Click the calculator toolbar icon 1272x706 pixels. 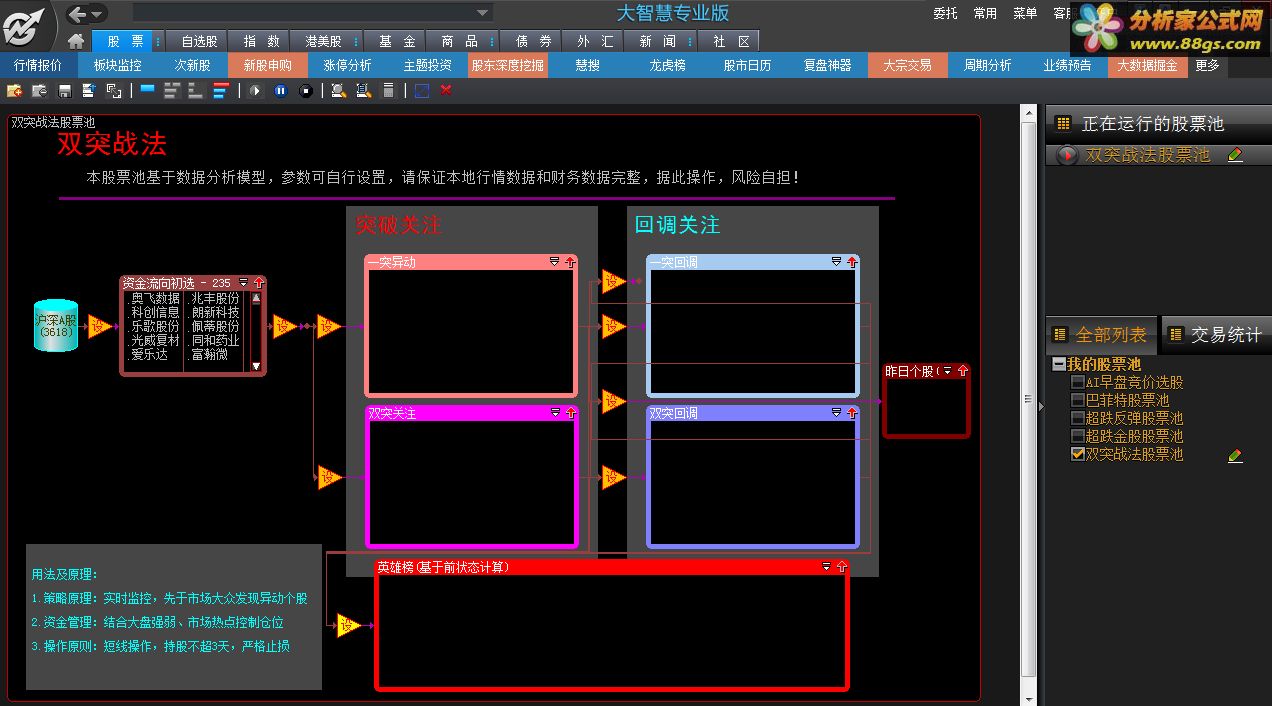click(x=389, y=91)
